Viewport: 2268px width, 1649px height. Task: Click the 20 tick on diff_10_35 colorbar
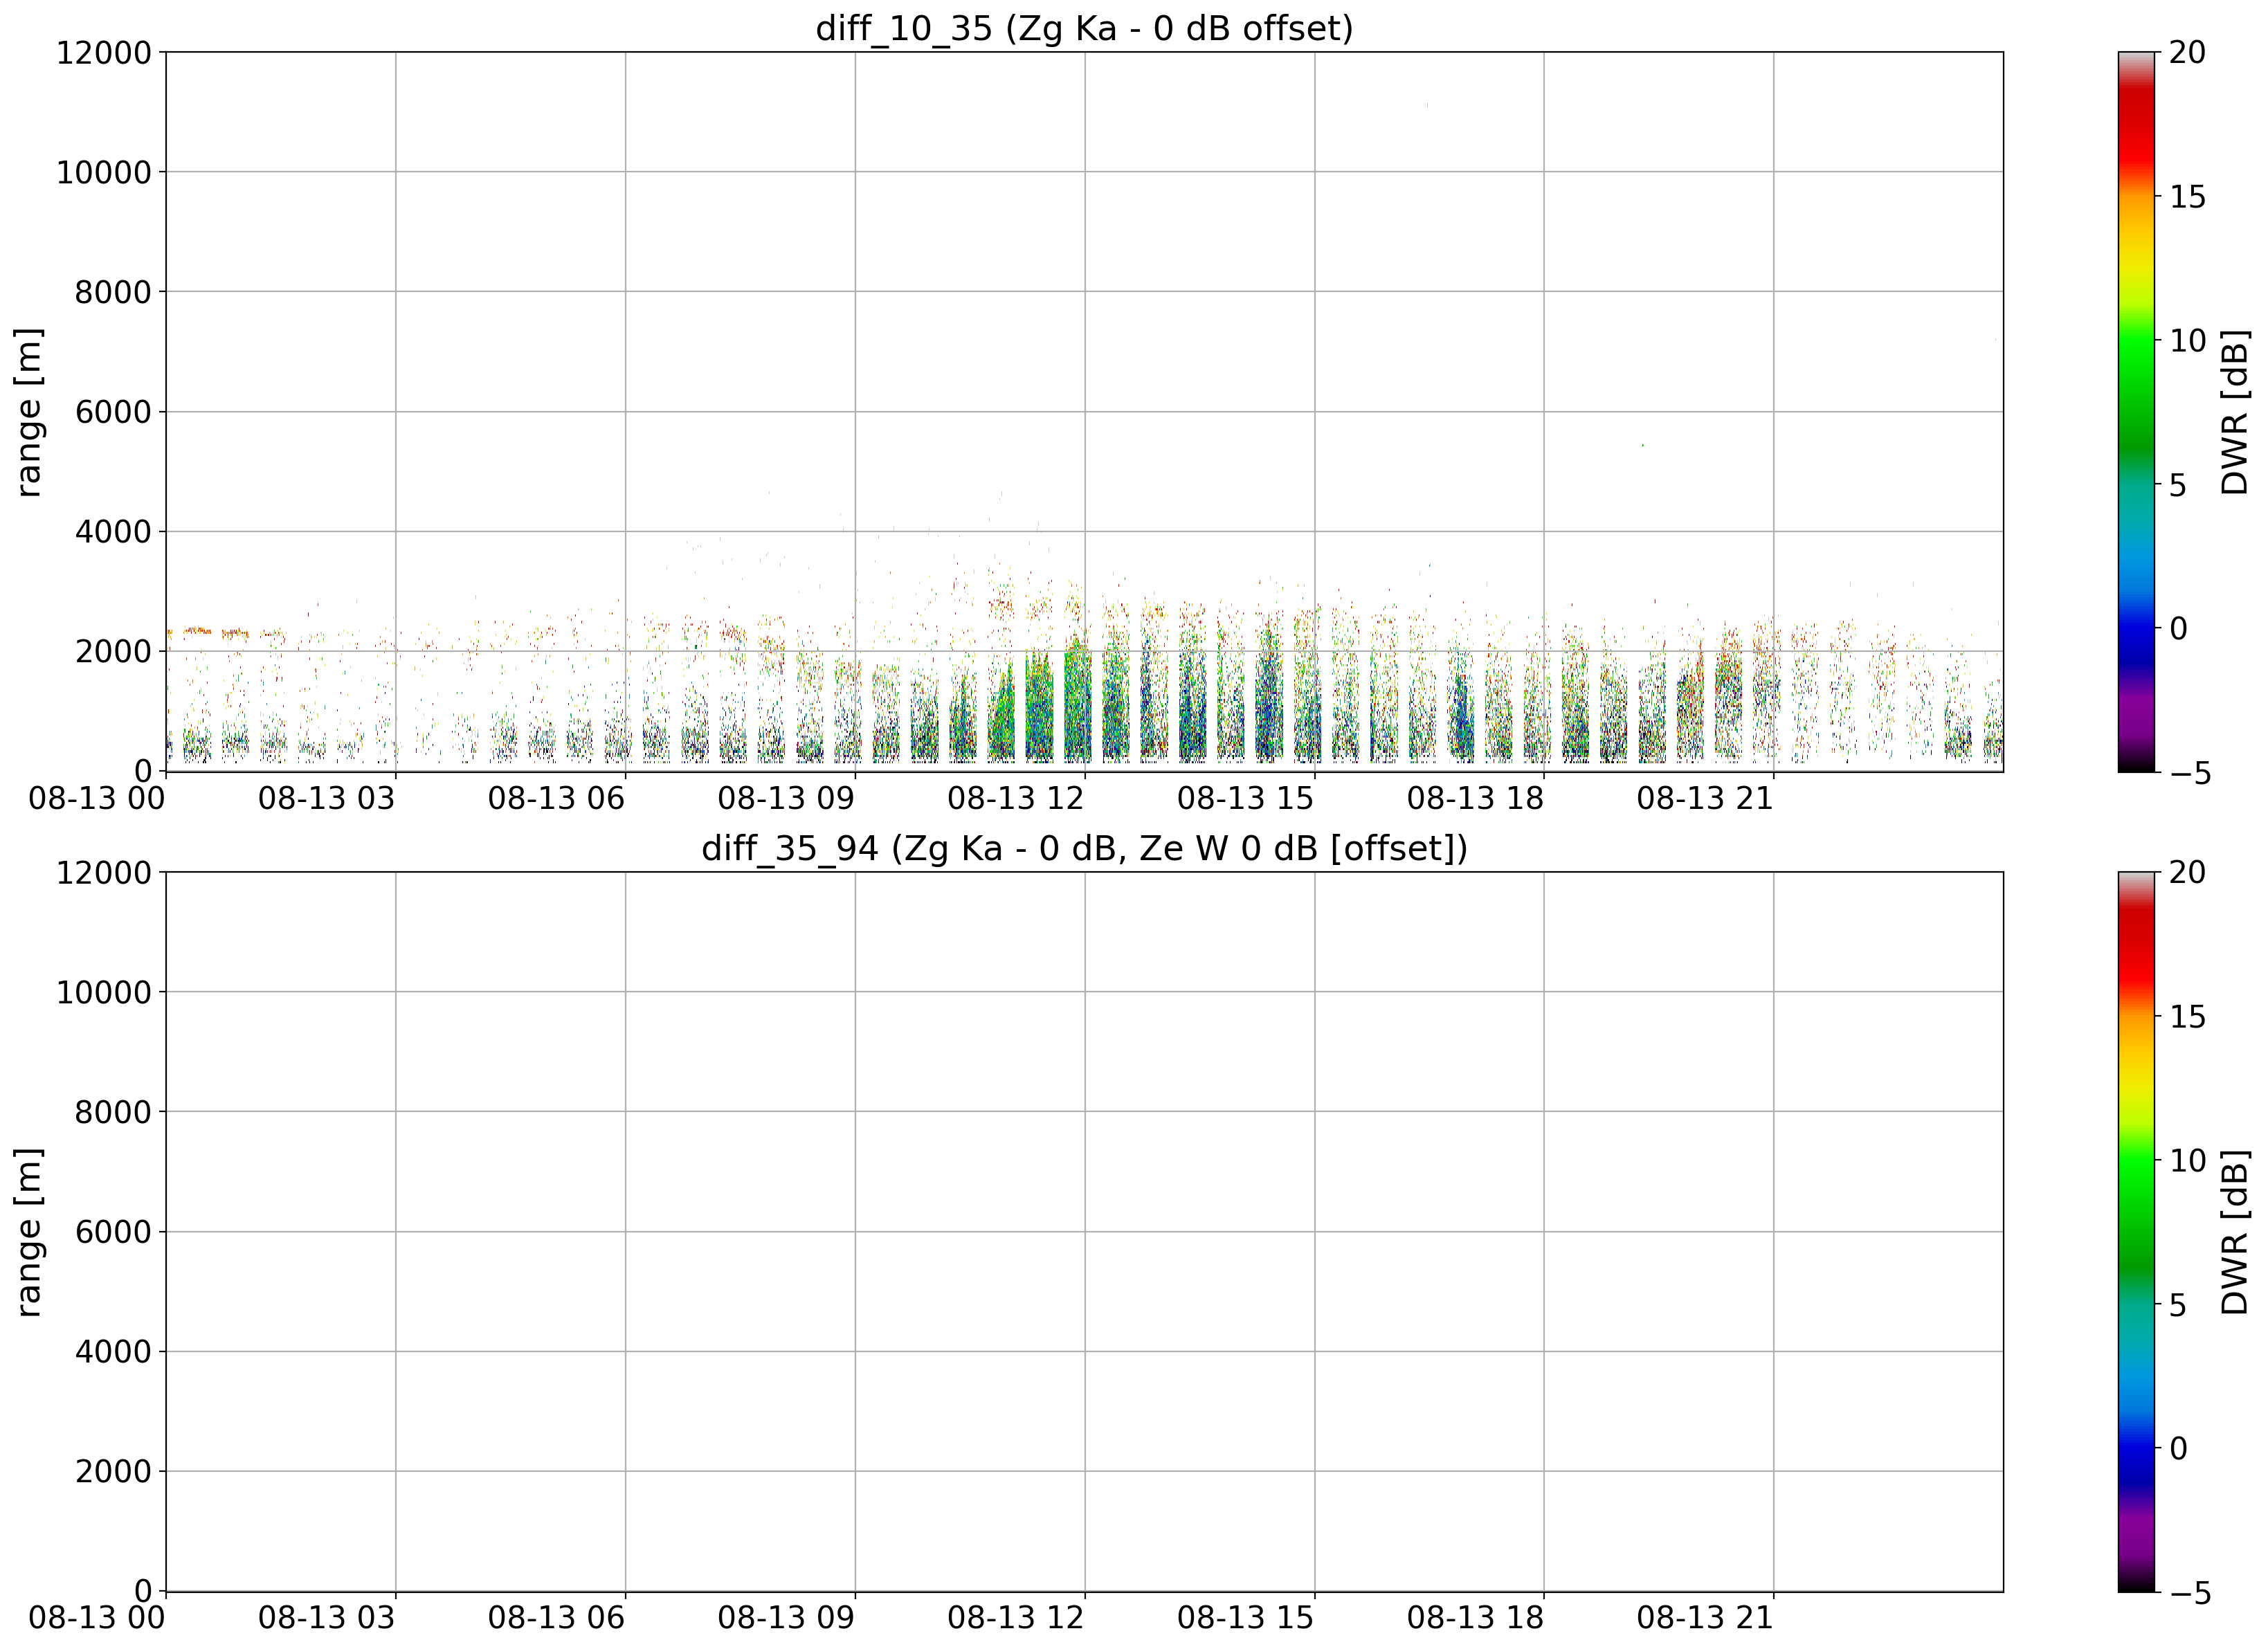click(x=2187, y=52)
